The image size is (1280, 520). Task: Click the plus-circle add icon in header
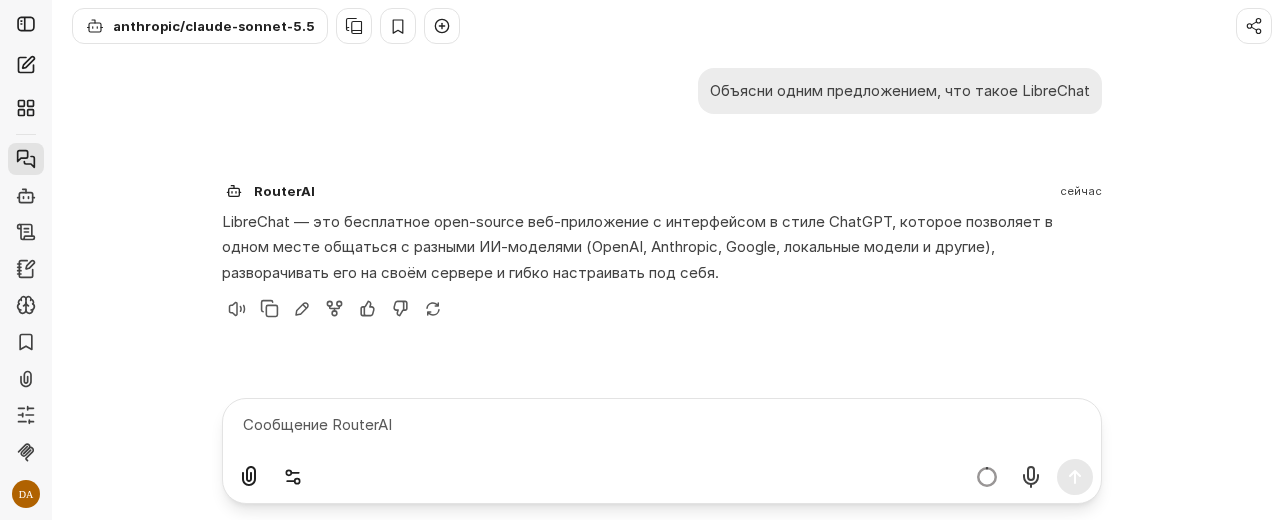[442, 26]
